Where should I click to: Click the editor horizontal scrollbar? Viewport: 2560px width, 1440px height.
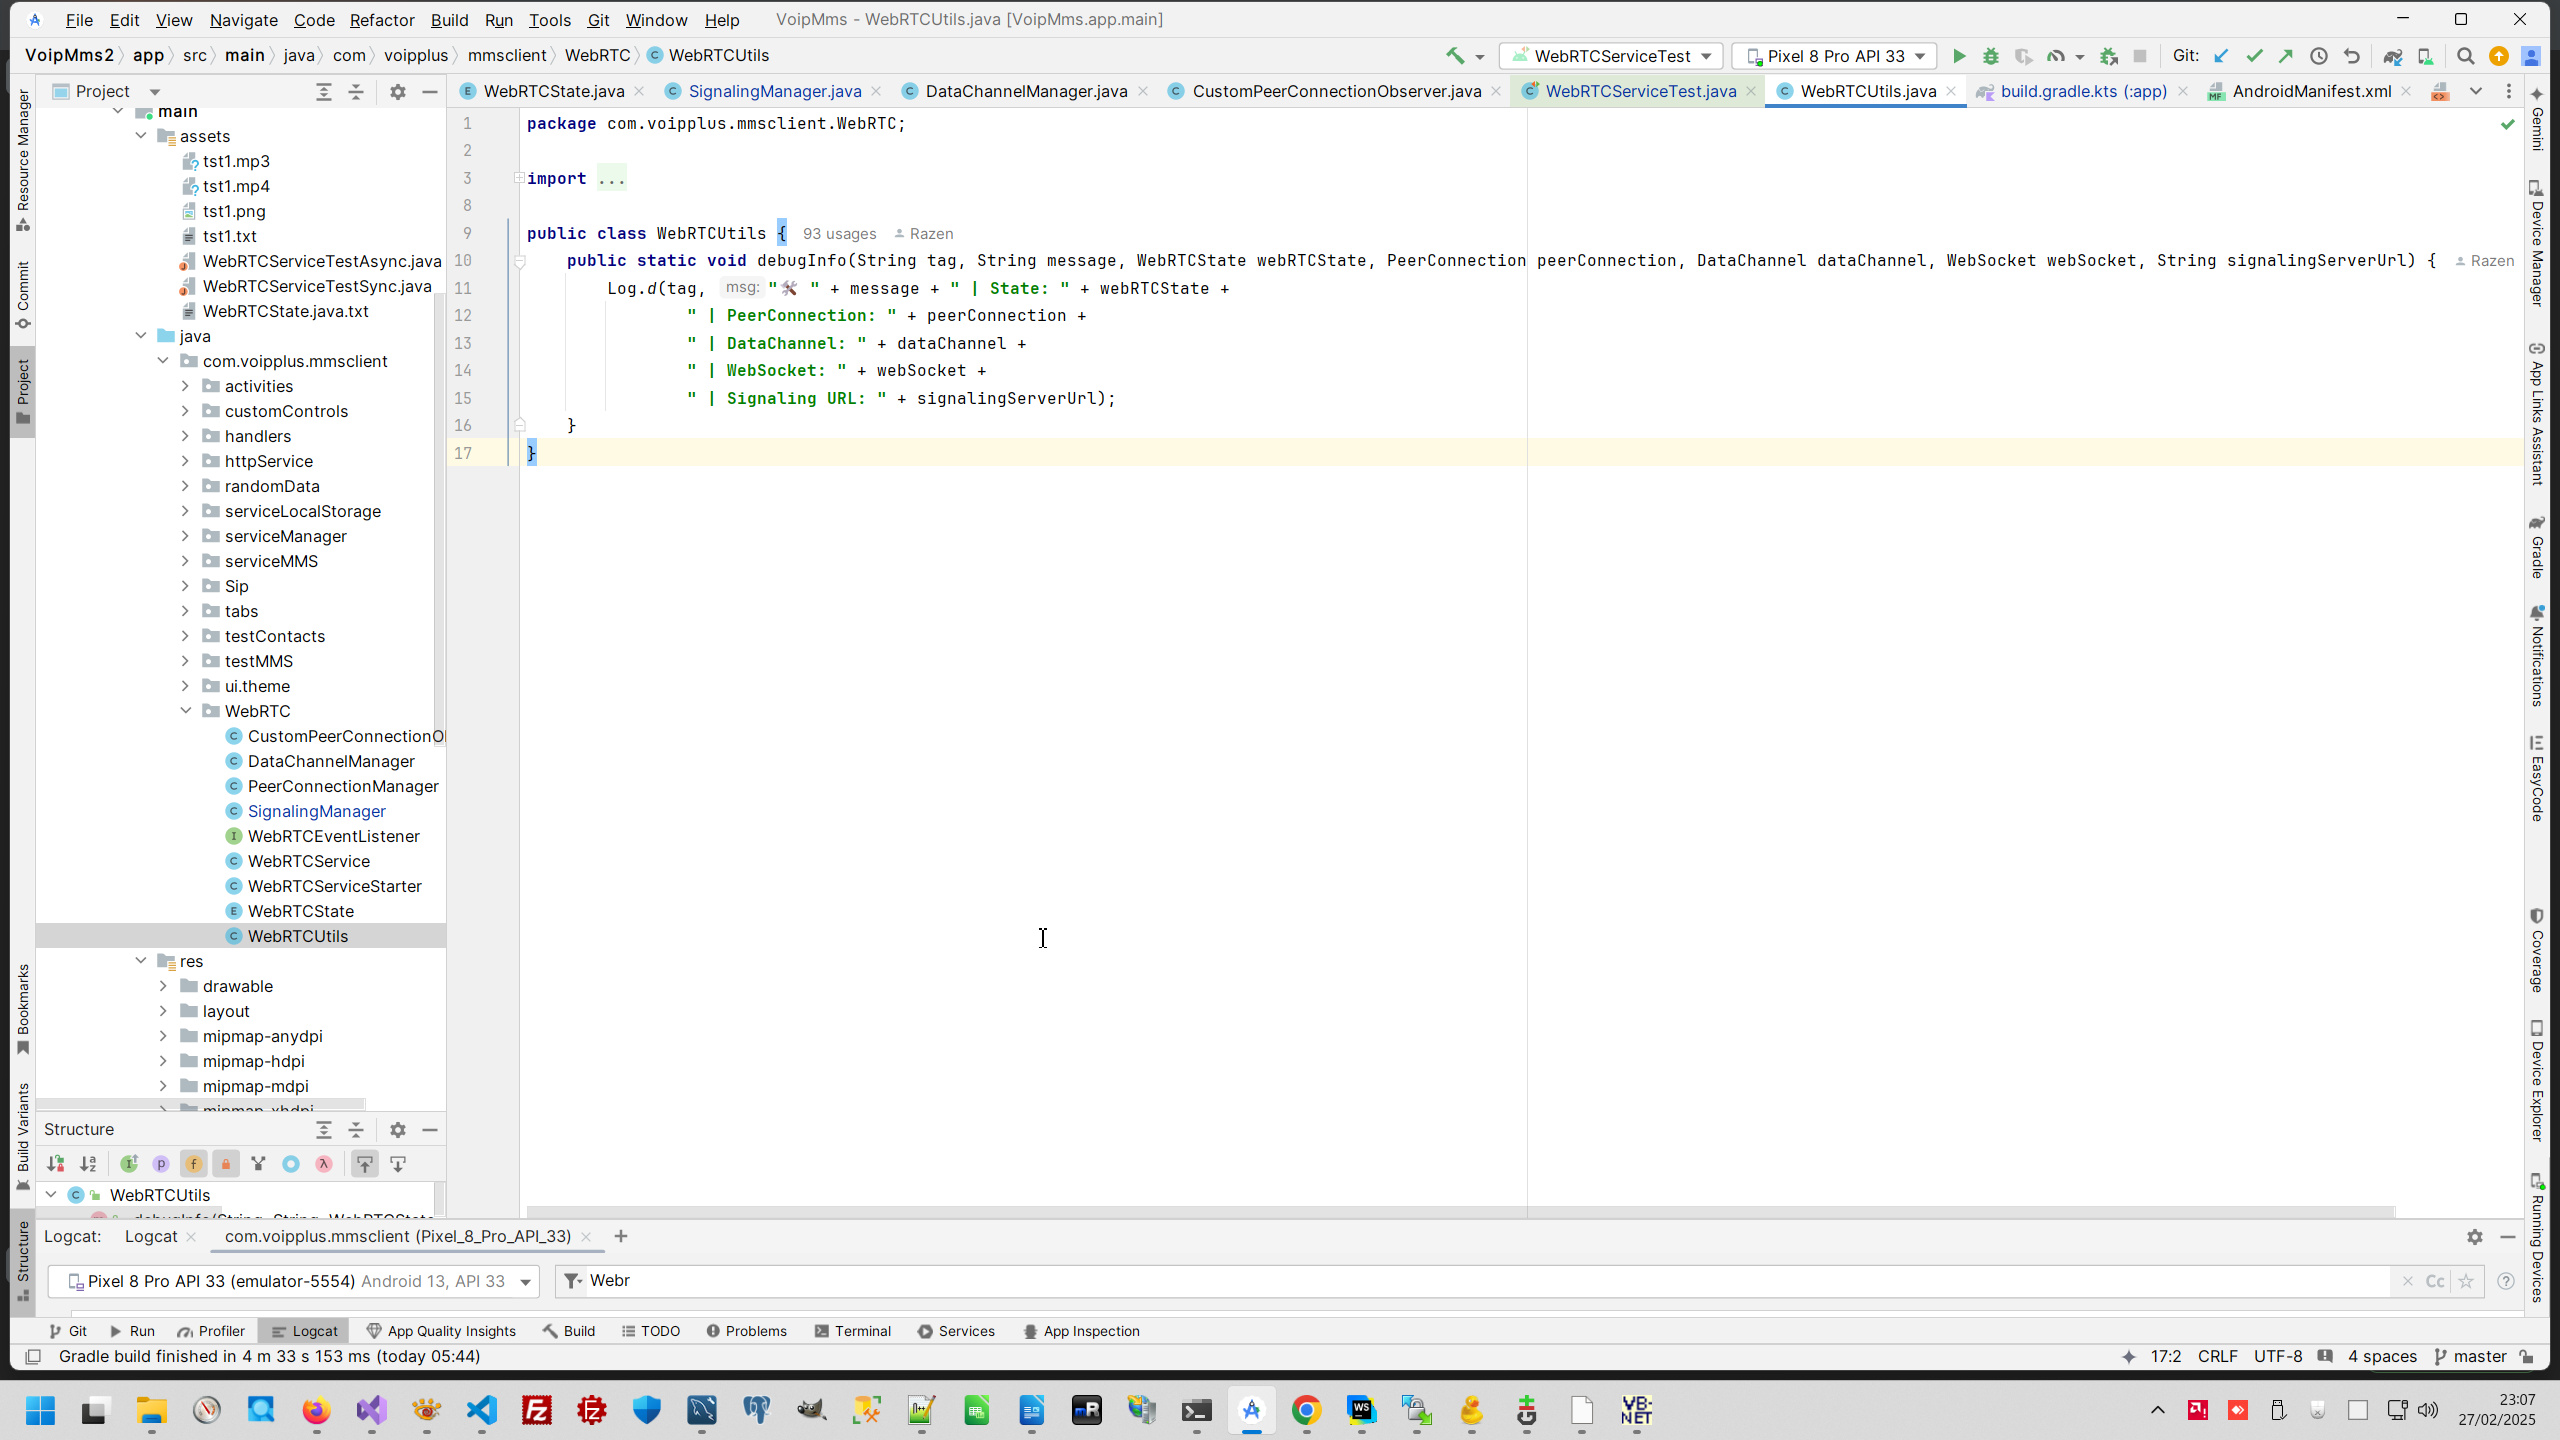tap(1460, 1212)
